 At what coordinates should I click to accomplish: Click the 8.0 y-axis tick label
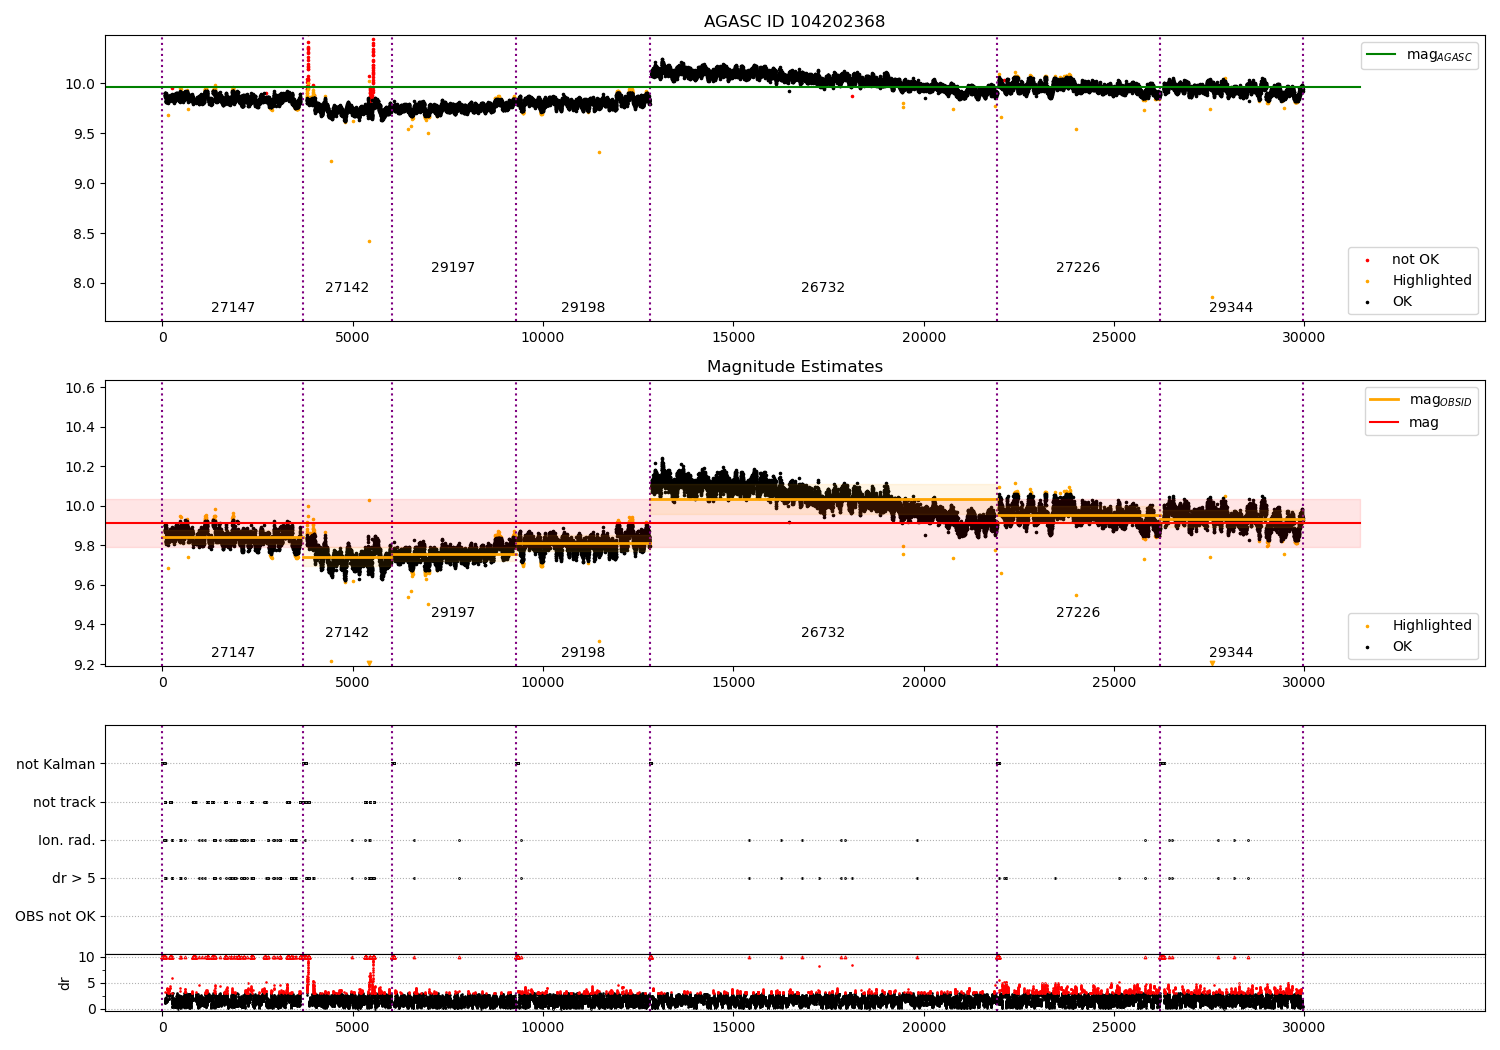point(84,283)
